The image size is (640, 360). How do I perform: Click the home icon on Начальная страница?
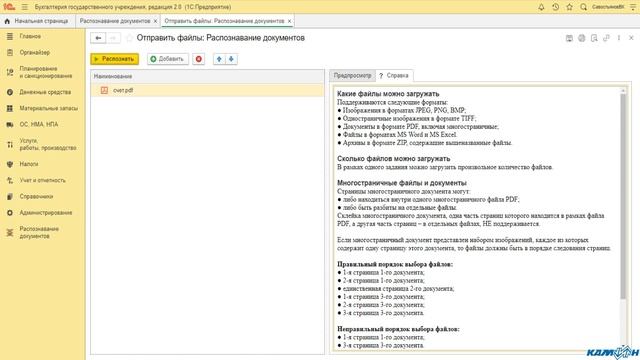(7, 21)
